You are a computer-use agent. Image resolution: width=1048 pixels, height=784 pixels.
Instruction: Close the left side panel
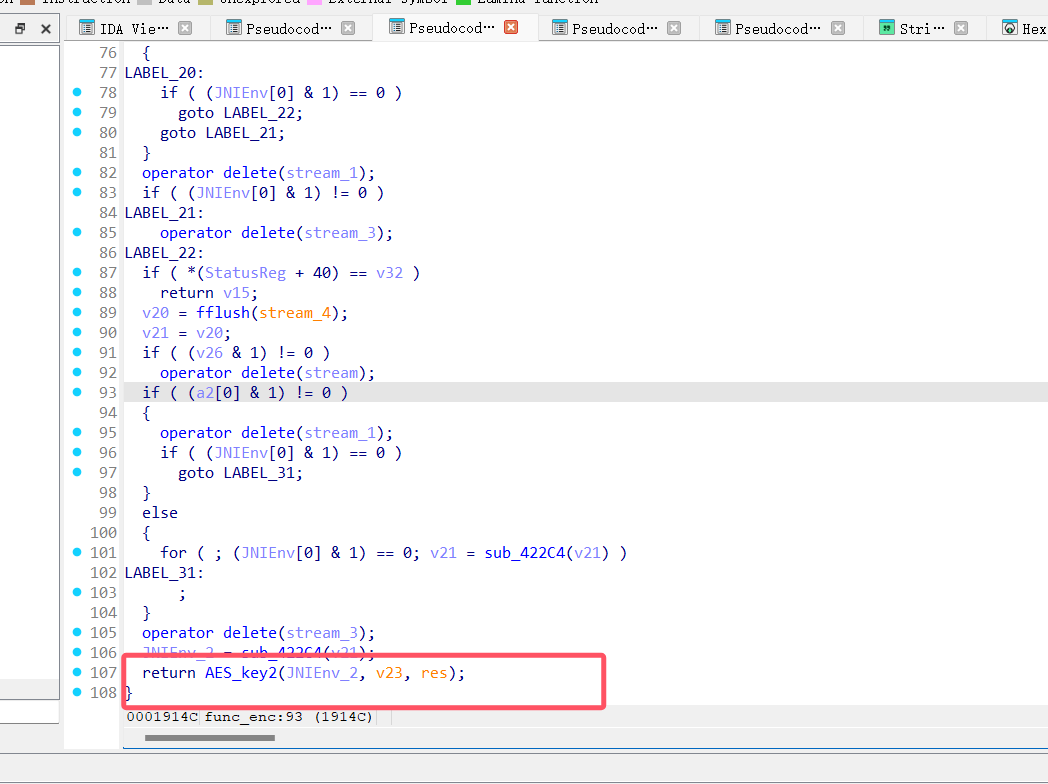45,29
